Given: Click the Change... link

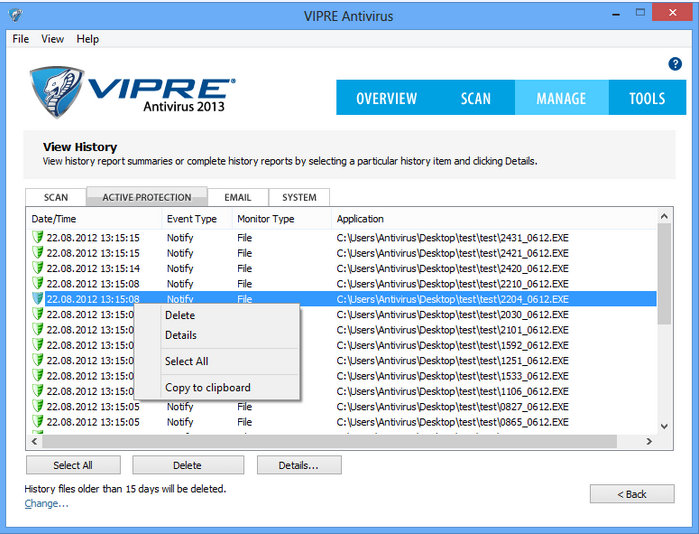Looking at the screenshot, I should tap(46, 504).
